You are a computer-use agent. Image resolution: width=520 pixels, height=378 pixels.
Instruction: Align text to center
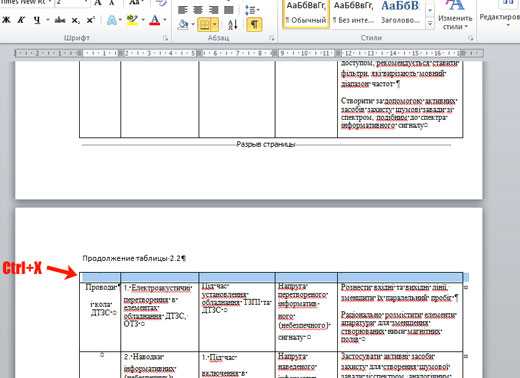tap(198, 10)
